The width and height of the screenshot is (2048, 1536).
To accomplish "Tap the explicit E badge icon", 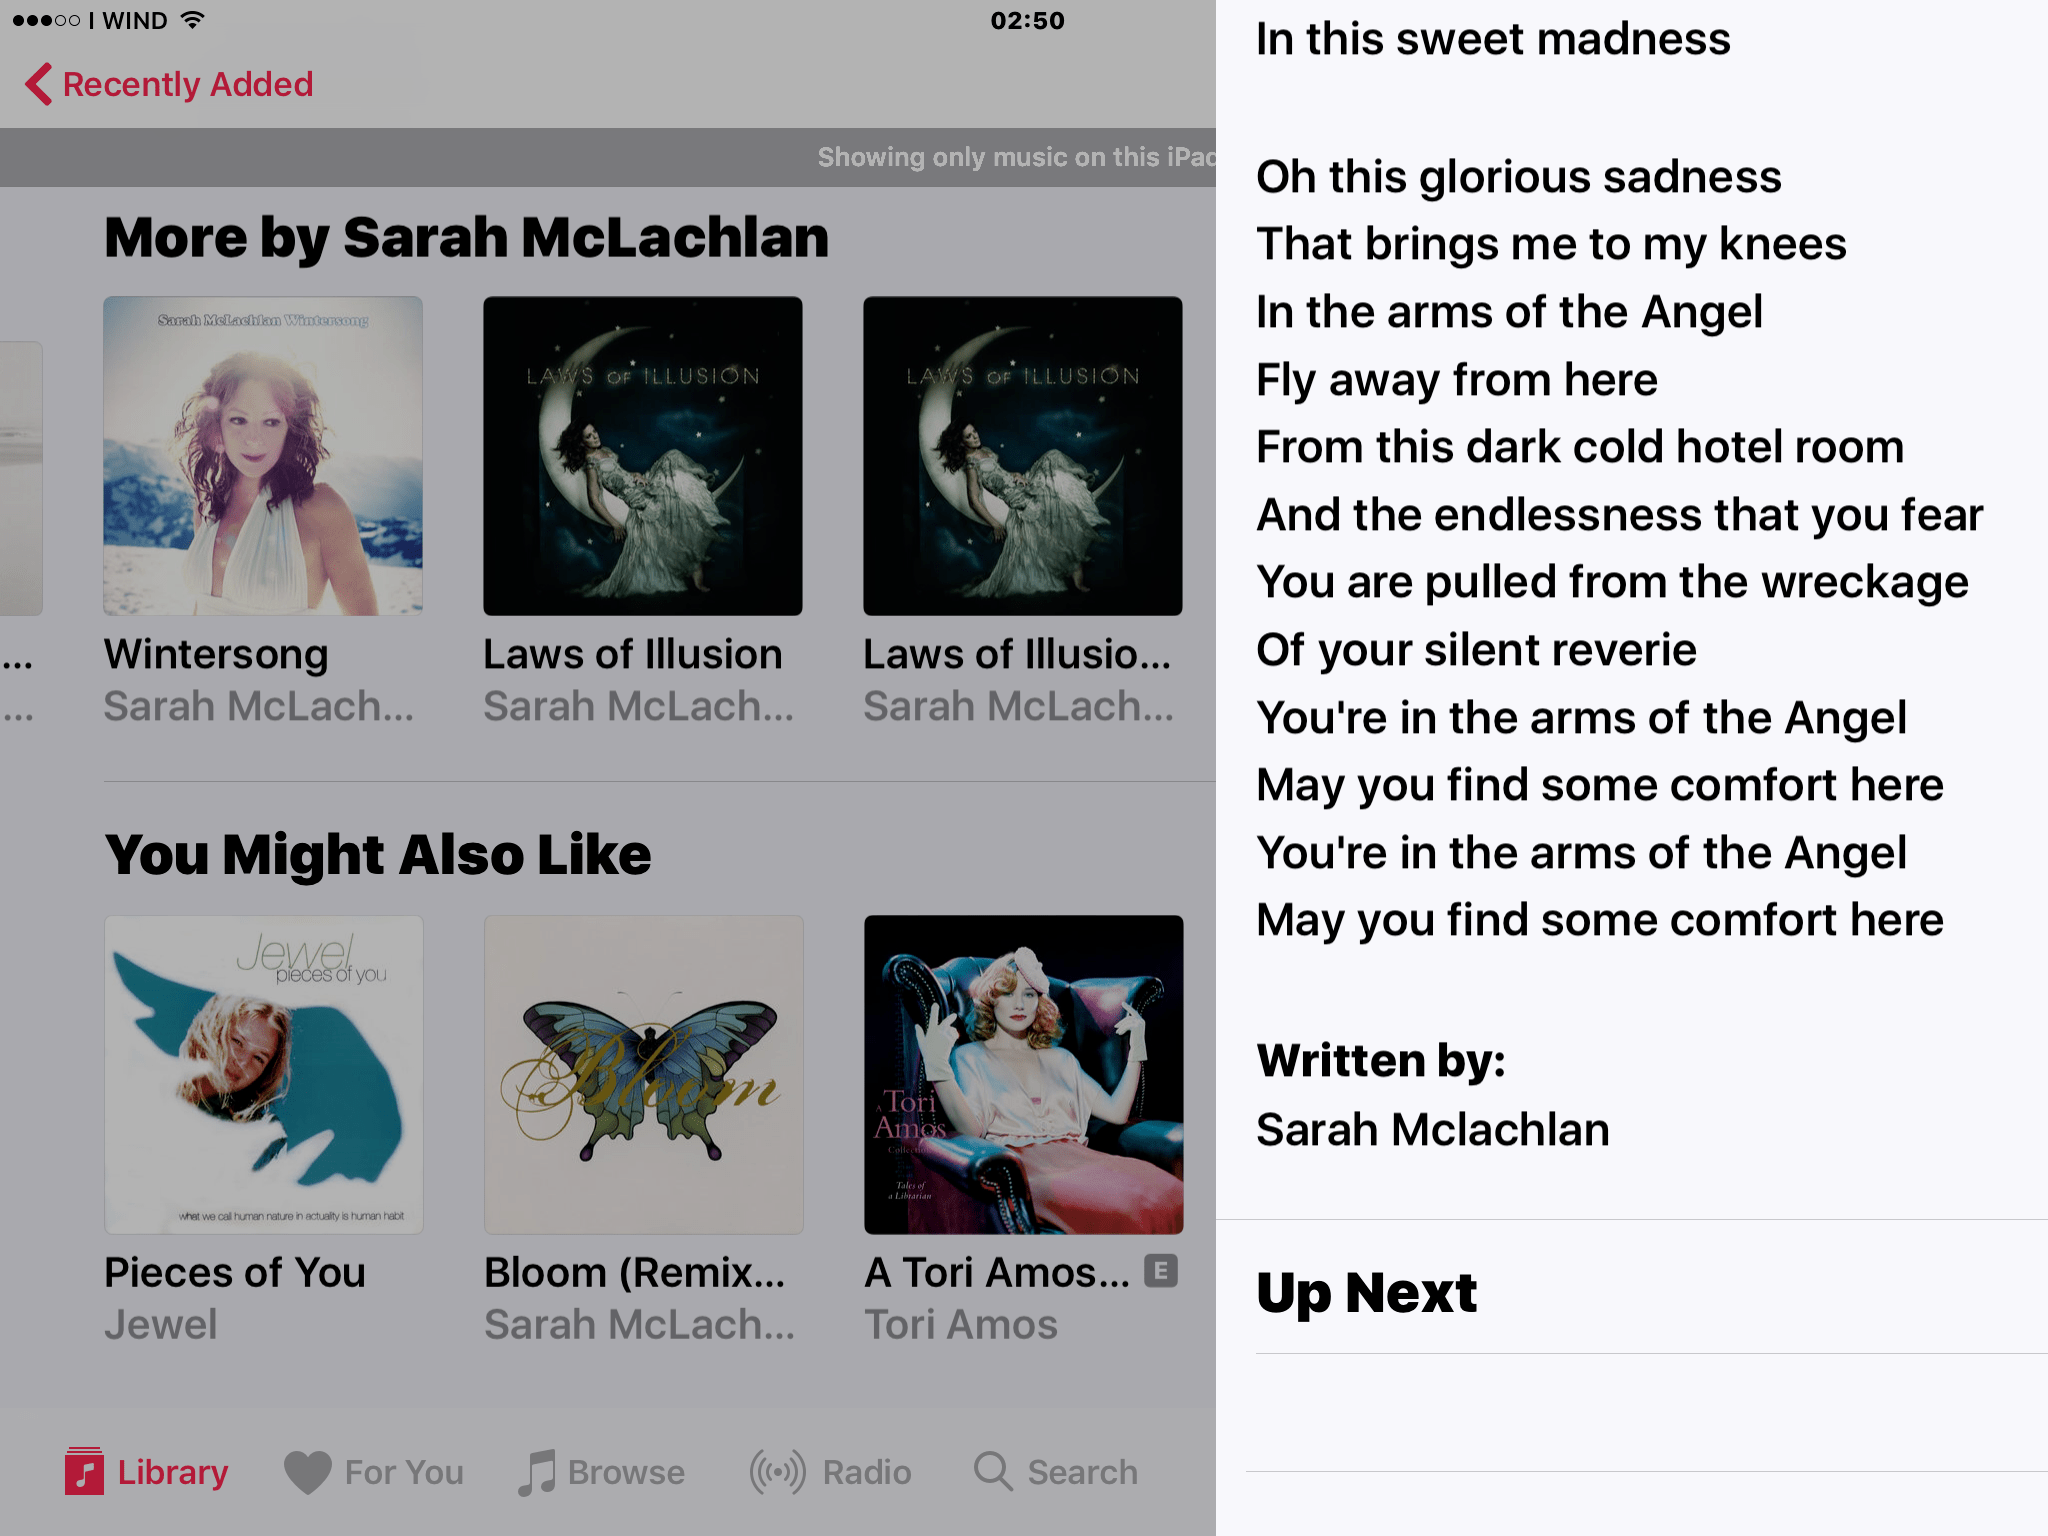I will pos(1160,1271).
